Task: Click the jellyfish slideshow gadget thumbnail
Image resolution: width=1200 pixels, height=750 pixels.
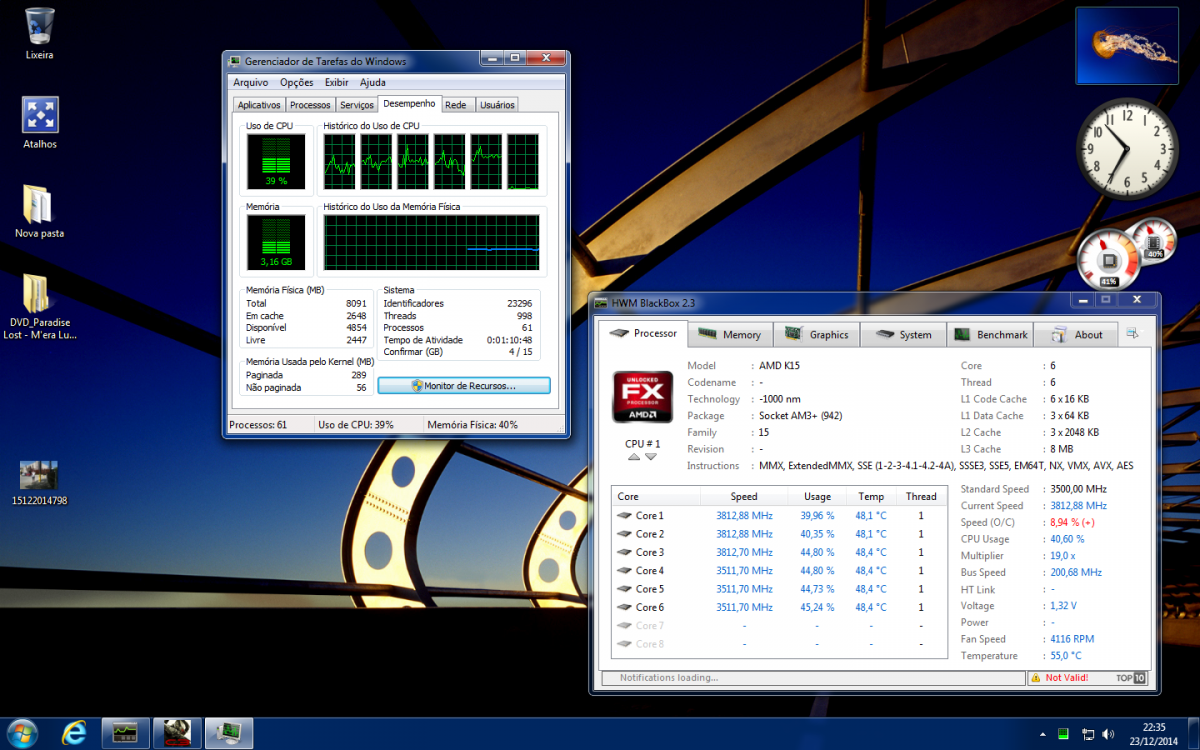Action: [1127, 46]
